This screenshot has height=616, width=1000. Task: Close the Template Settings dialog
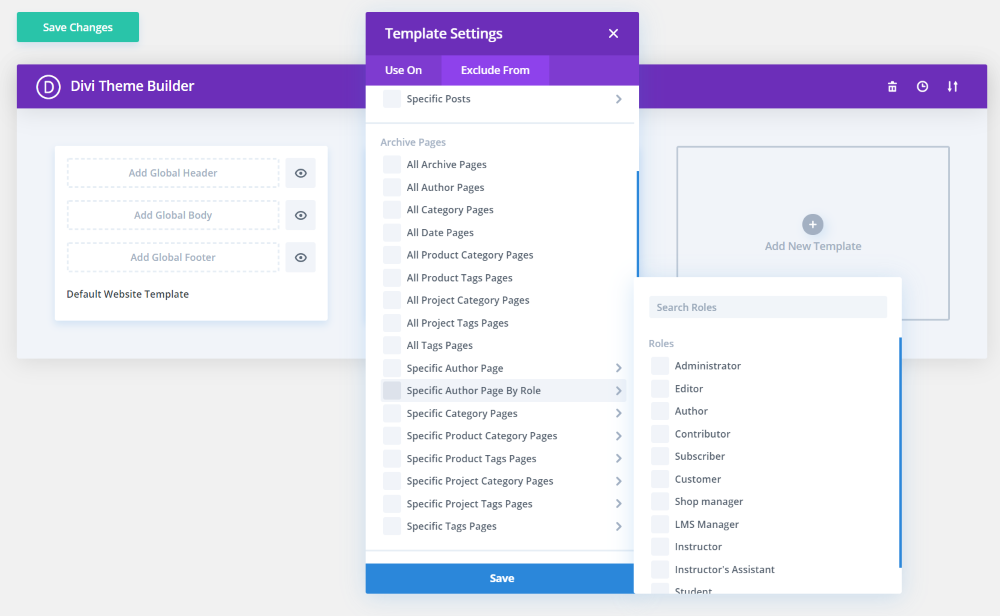[x=614, y=34]
